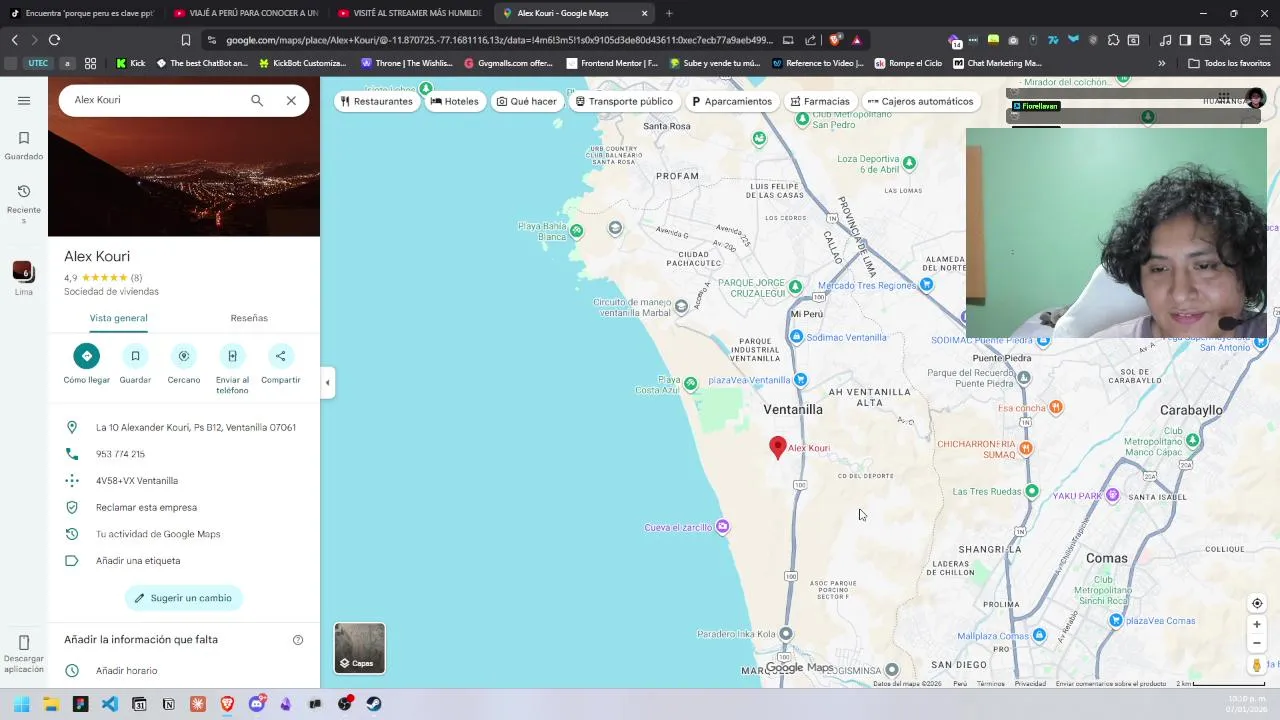This screenshot has width=1280, height=720.
Task: Open the Todos los favoritos folder
Action: [x=1229, y=63]
